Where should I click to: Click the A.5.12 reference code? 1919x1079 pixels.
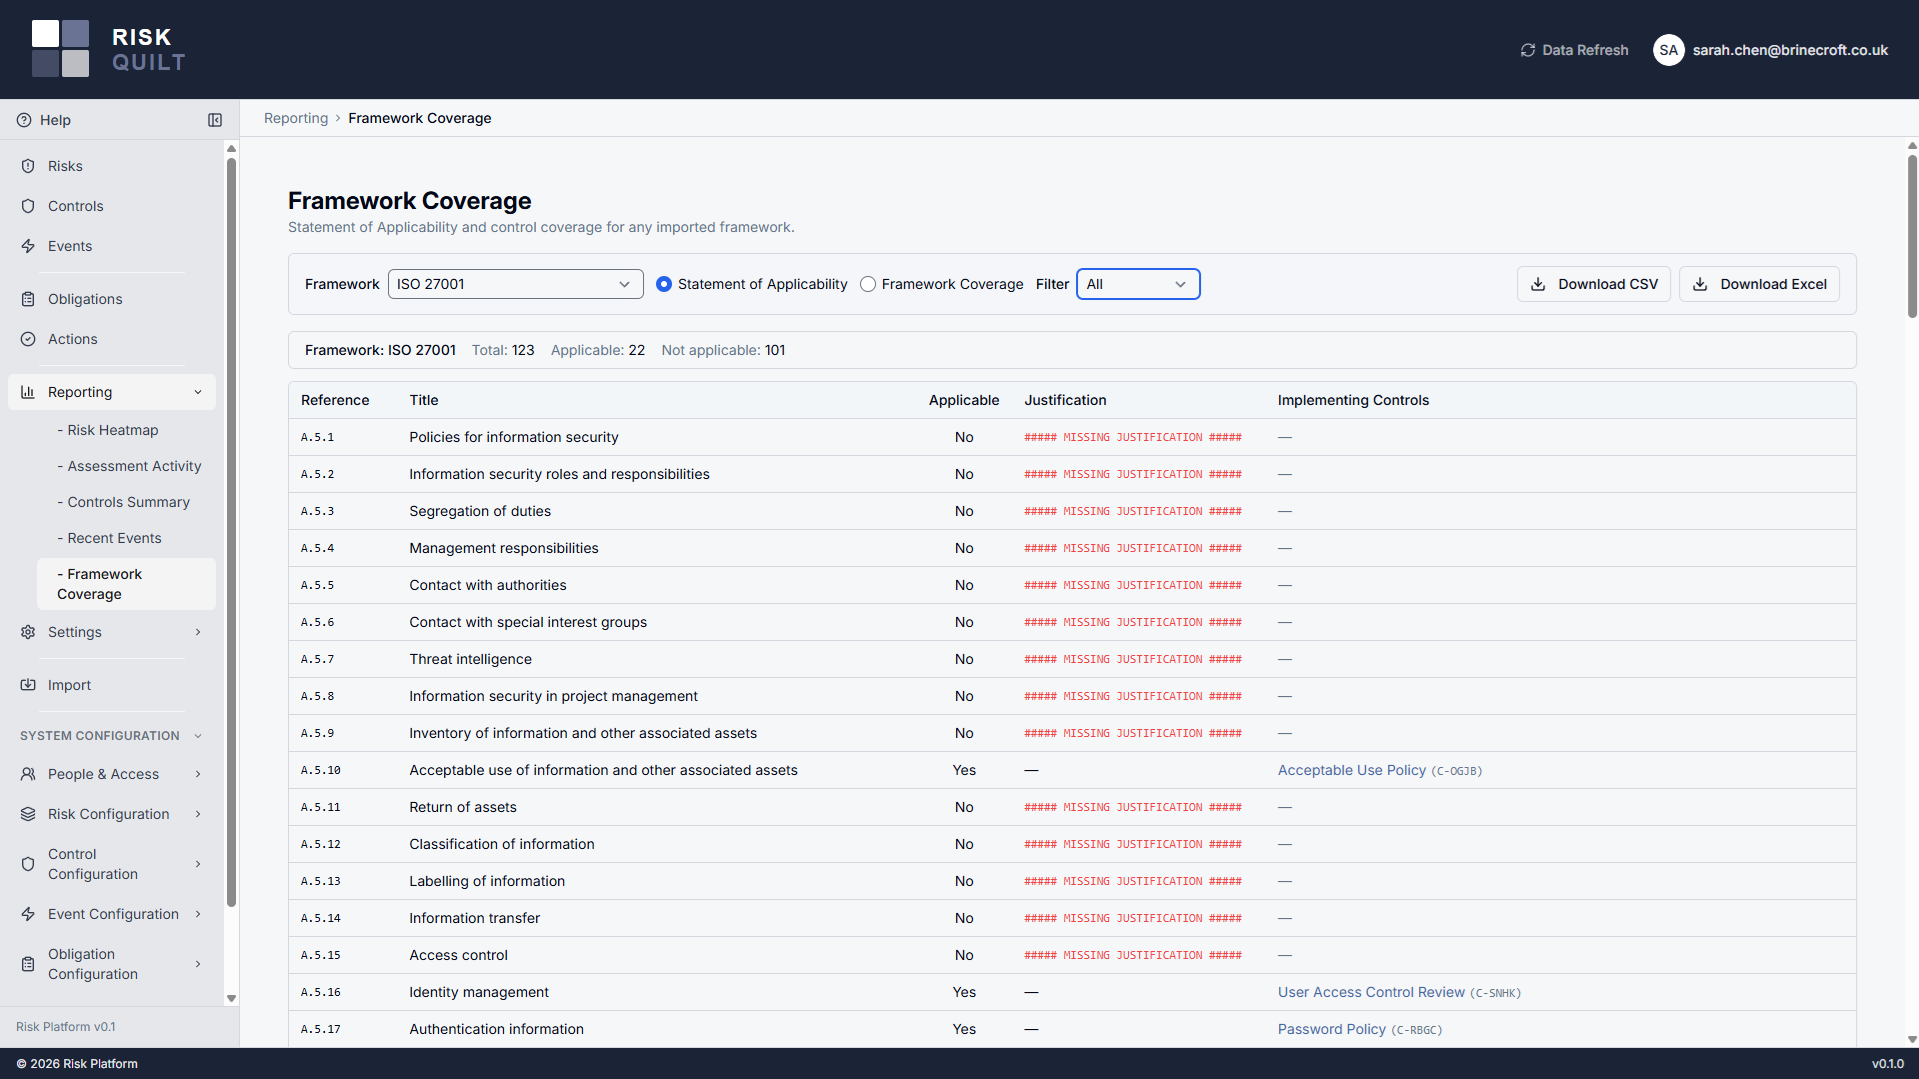[320, 844]
